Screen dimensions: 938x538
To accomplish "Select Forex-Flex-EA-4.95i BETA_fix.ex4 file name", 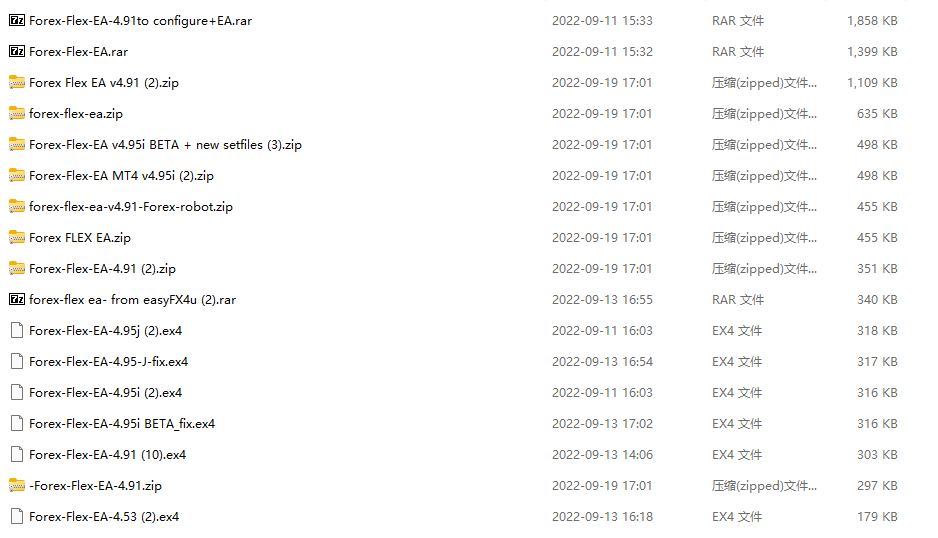I will pos(122,424).
